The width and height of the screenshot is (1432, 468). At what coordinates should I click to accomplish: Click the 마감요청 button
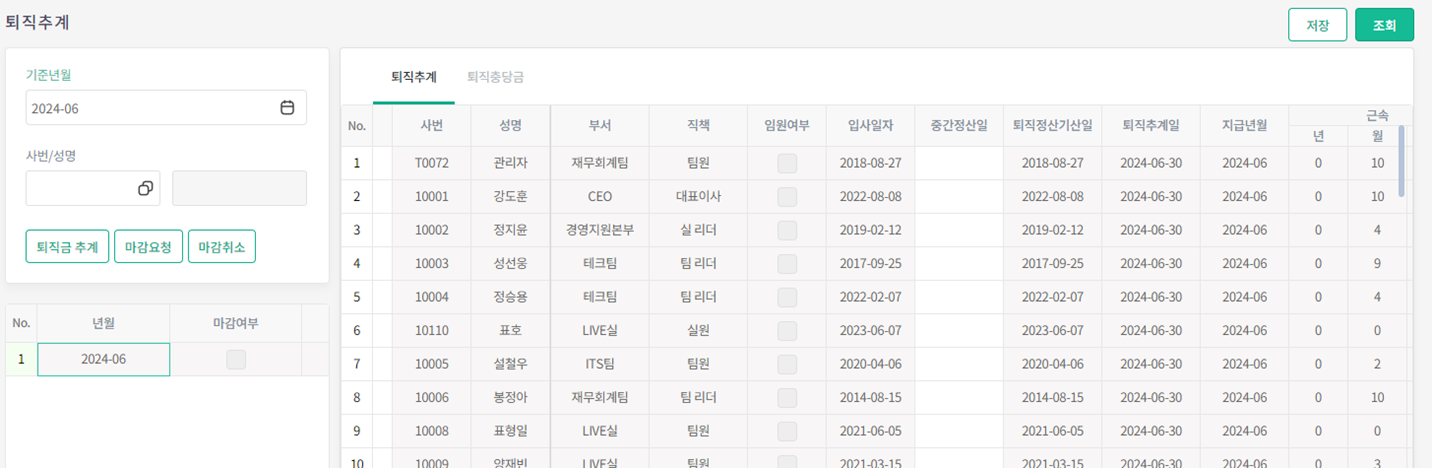click(148, 246)
